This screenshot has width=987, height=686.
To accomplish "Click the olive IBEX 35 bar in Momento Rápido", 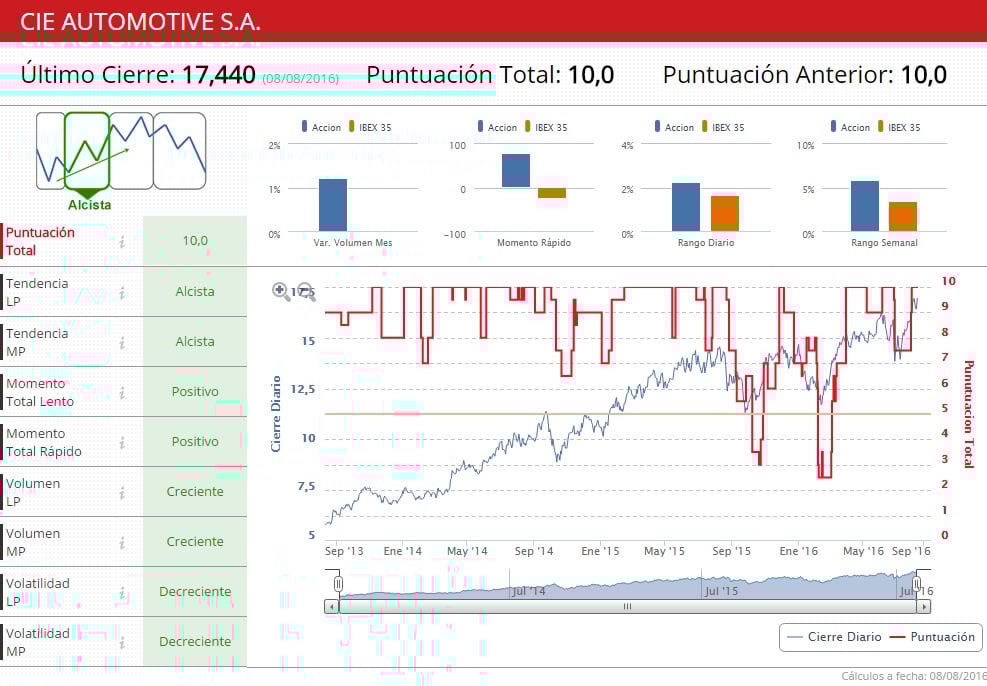I will [x=552, y=193].
